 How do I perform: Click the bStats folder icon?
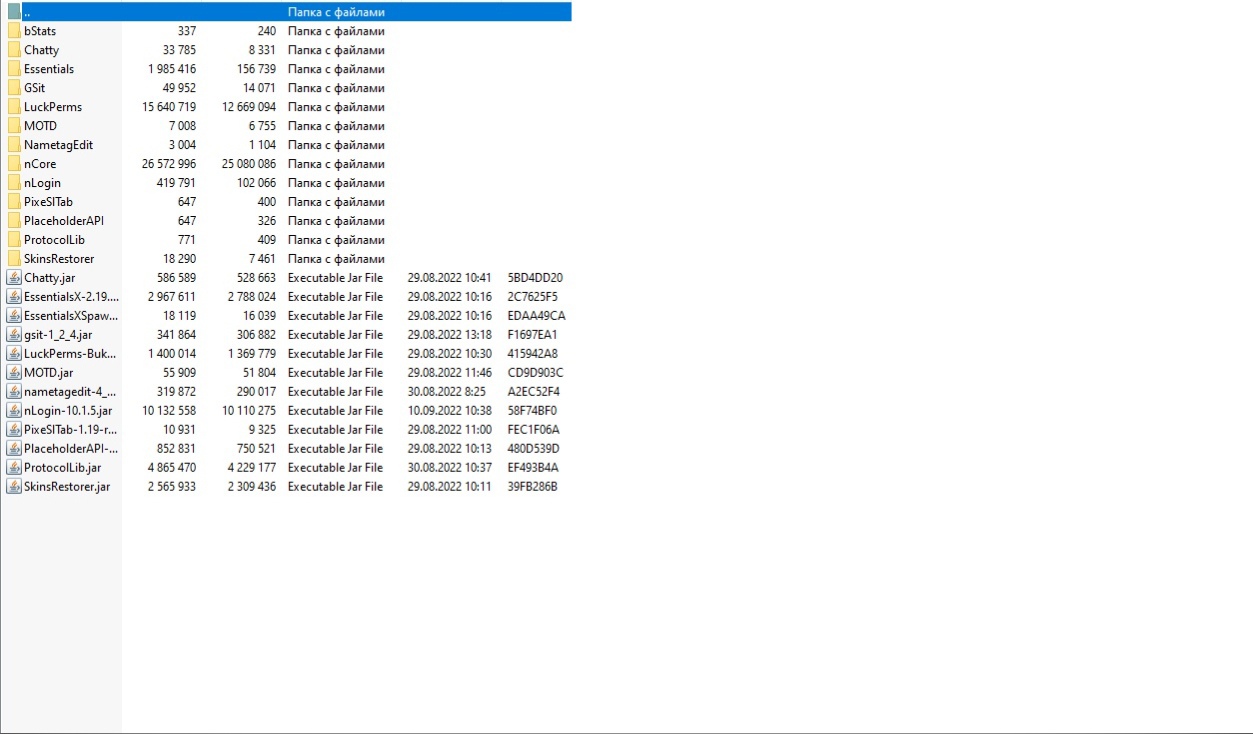pos(14,31)
